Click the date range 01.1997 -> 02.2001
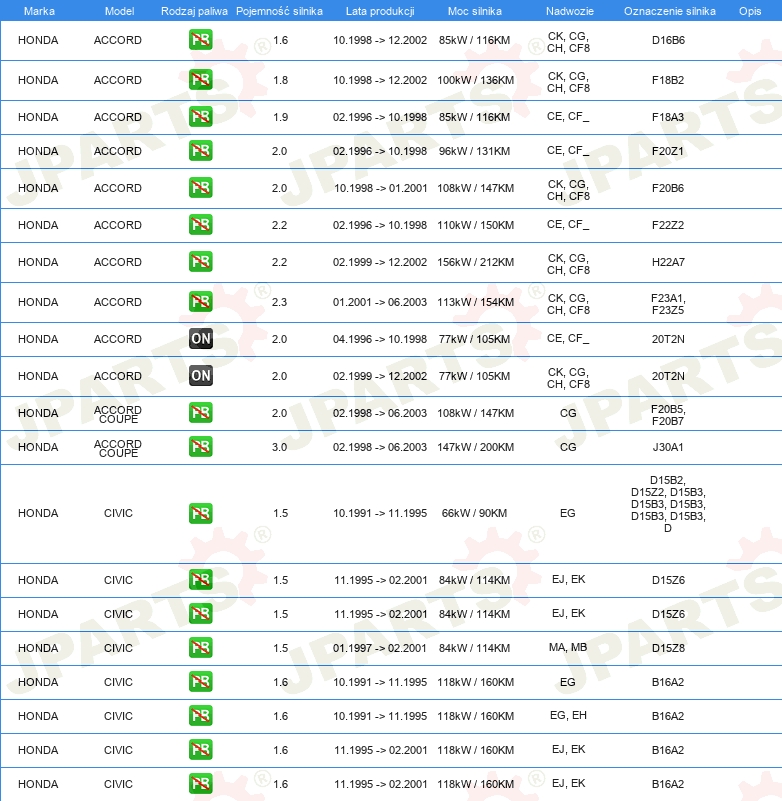This screenshot has width=782, height=801. coord(380,648)
